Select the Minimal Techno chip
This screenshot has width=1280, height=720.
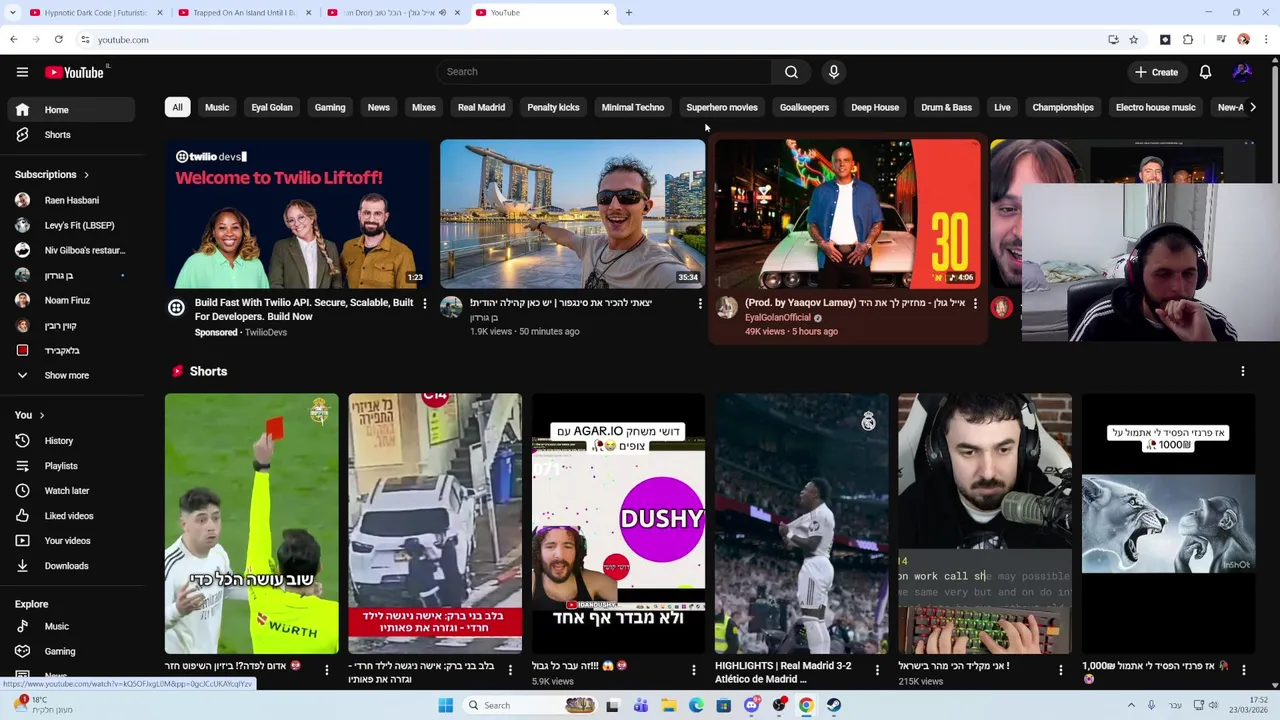(633, 107)
